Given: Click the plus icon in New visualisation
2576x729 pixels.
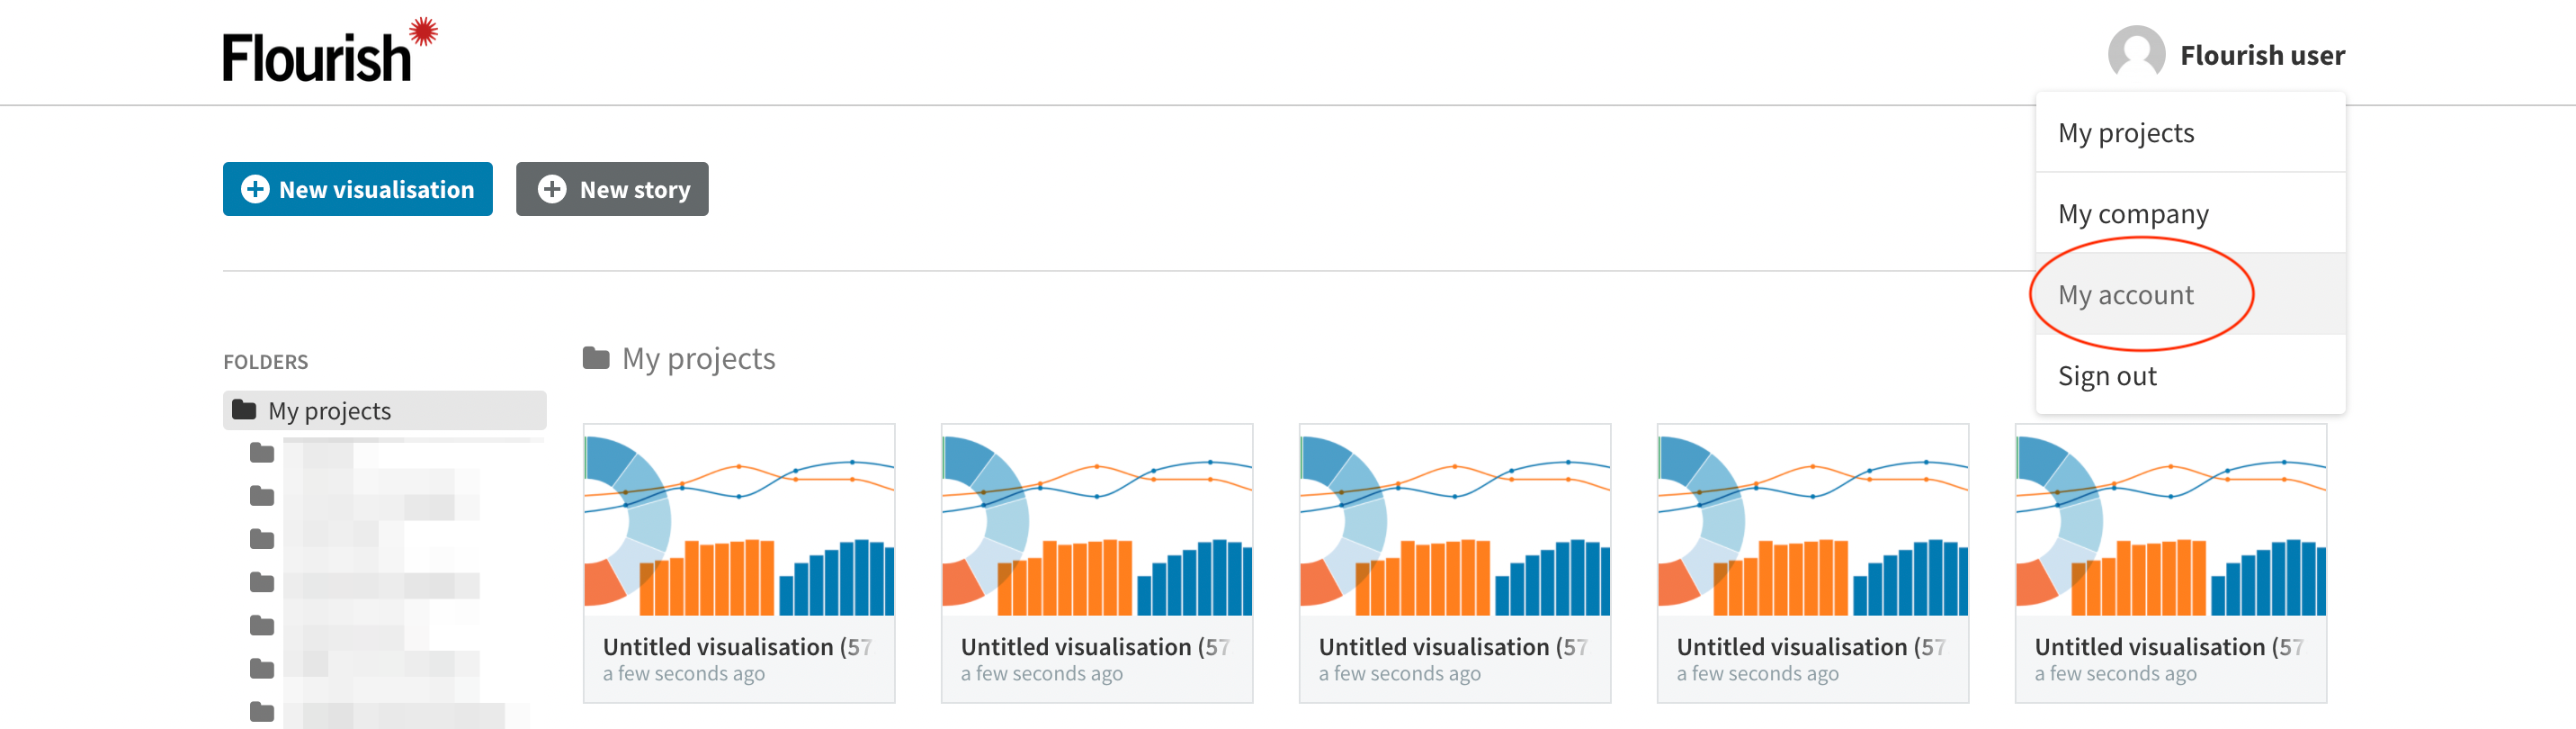Looking at the screenshot, I should tap(255, 189).
